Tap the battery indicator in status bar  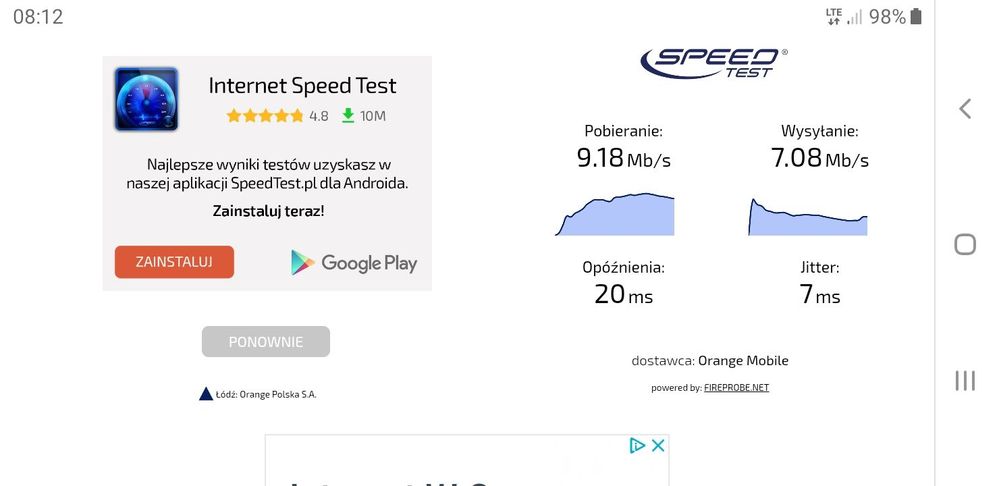pos(916,16)
